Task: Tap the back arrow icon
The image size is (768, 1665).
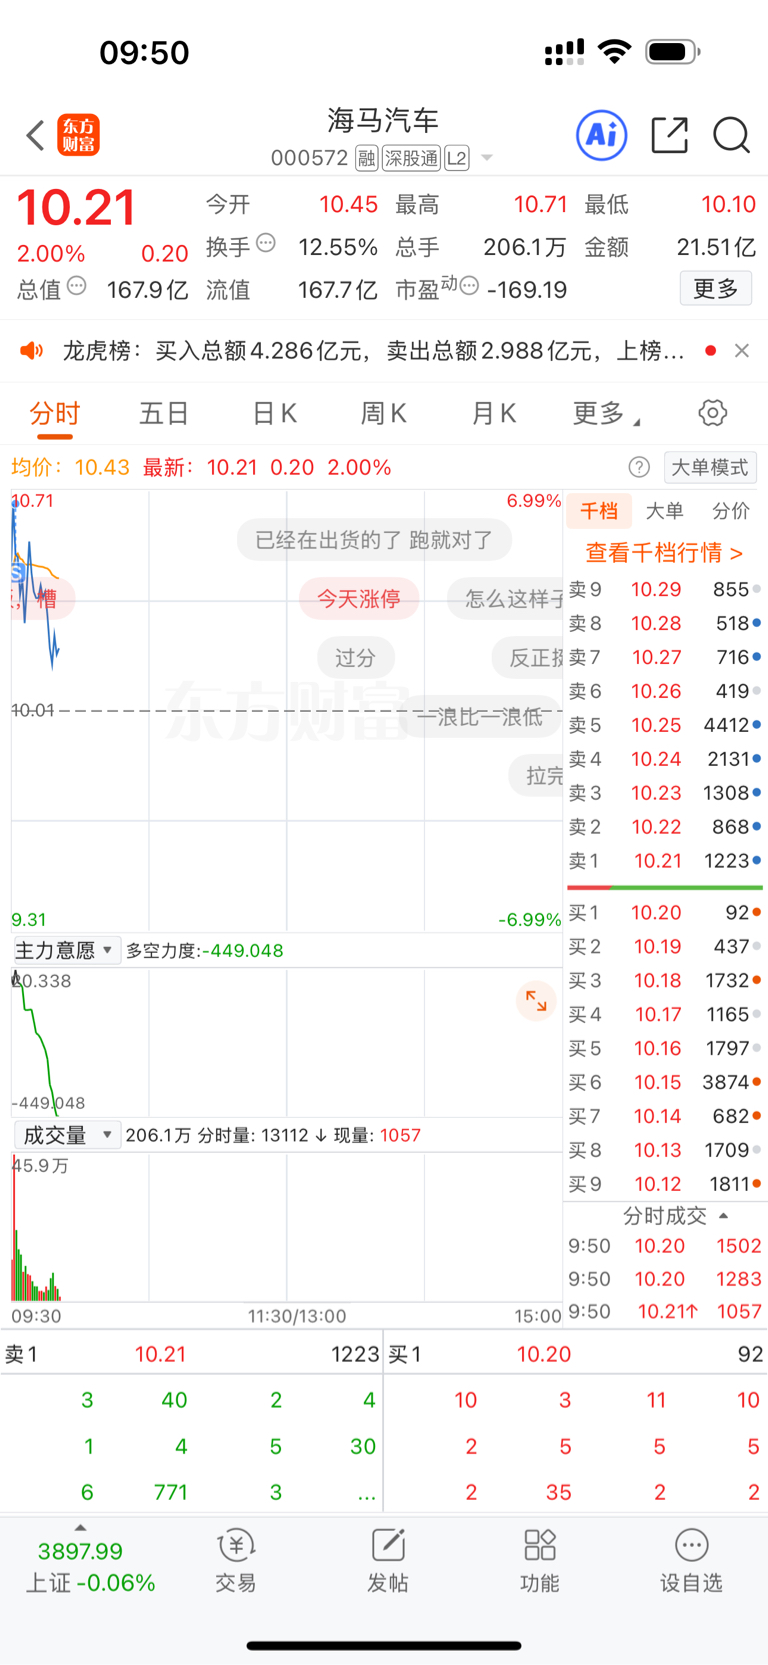Action: 36,135
